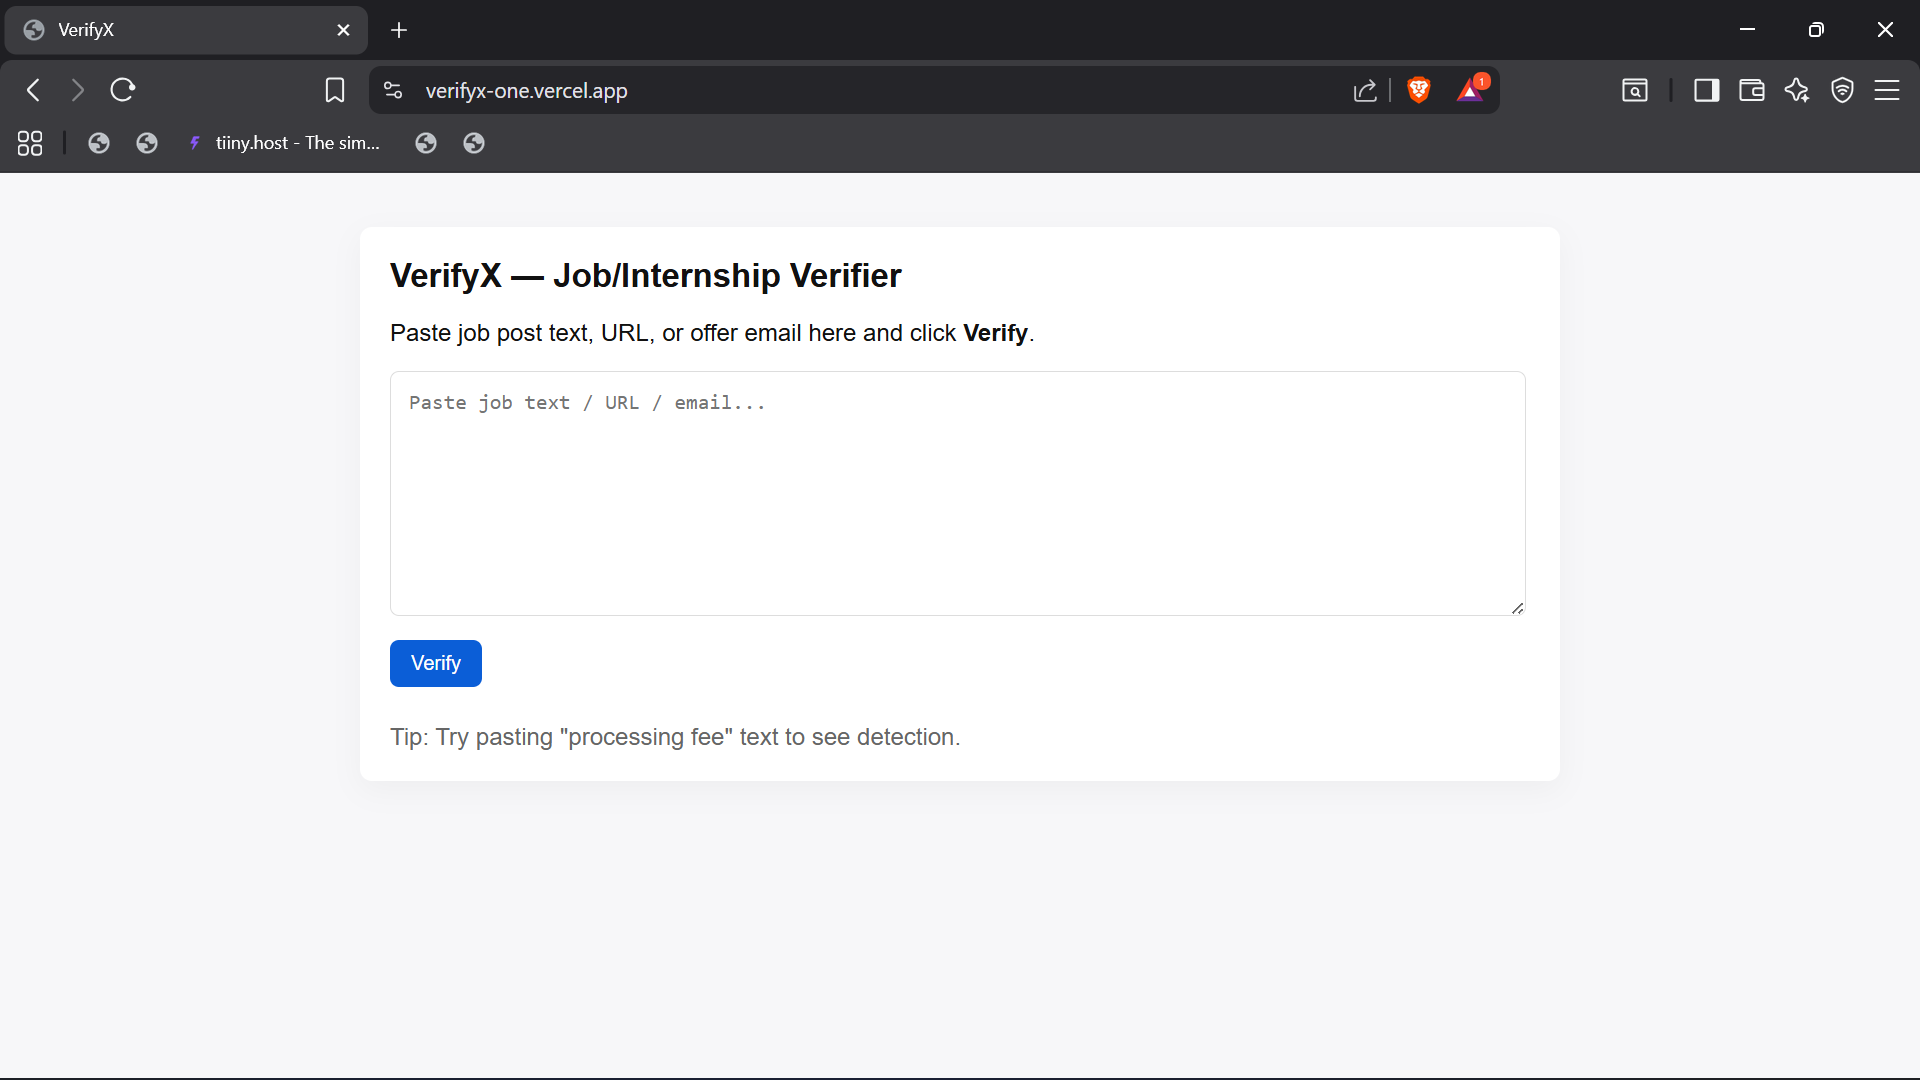
Task: Toggle the browser sidebar panel
Action: point(1706,90)
